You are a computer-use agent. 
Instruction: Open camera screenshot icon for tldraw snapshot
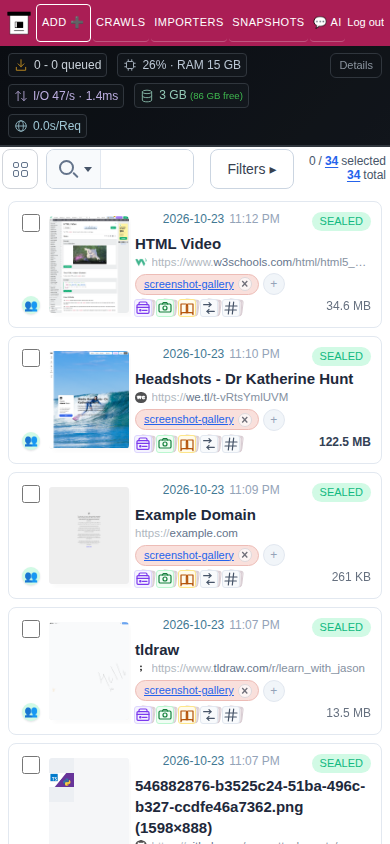click(x=165, y=714)
